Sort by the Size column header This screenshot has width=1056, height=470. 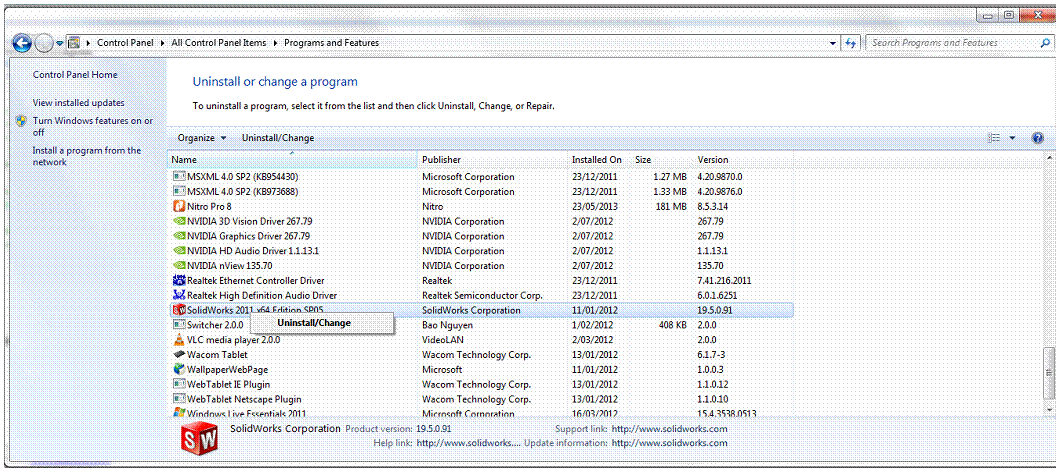click(x=661, y=160)
